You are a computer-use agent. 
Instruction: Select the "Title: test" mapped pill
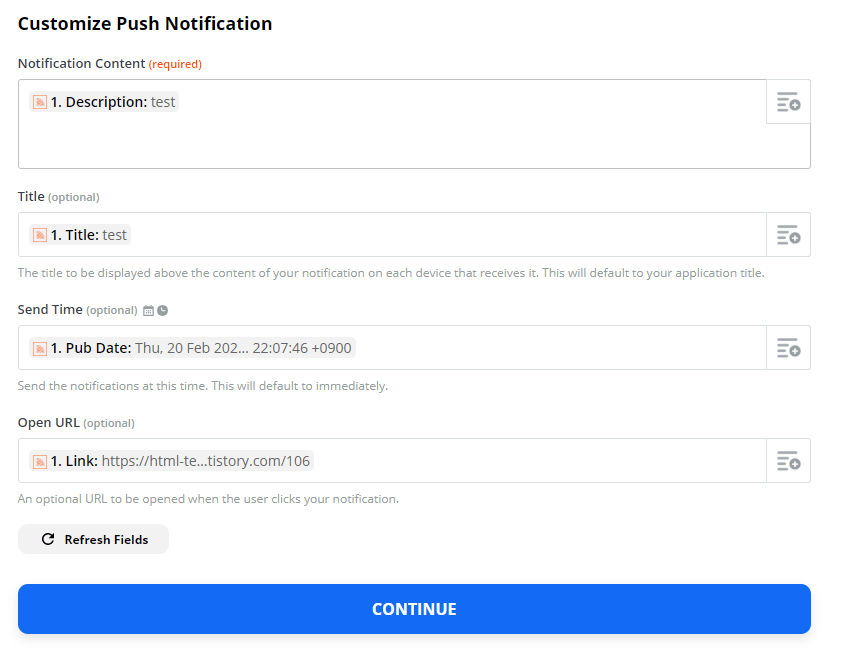coord(88,235)
